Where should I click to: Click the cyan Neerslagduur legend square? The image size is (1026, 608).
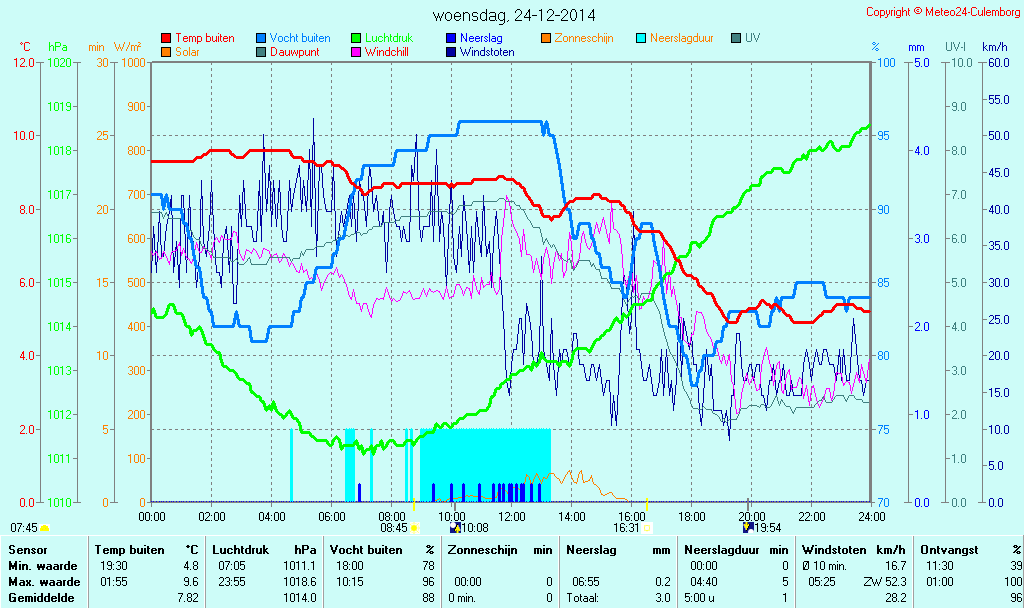[x=641, y=38]
